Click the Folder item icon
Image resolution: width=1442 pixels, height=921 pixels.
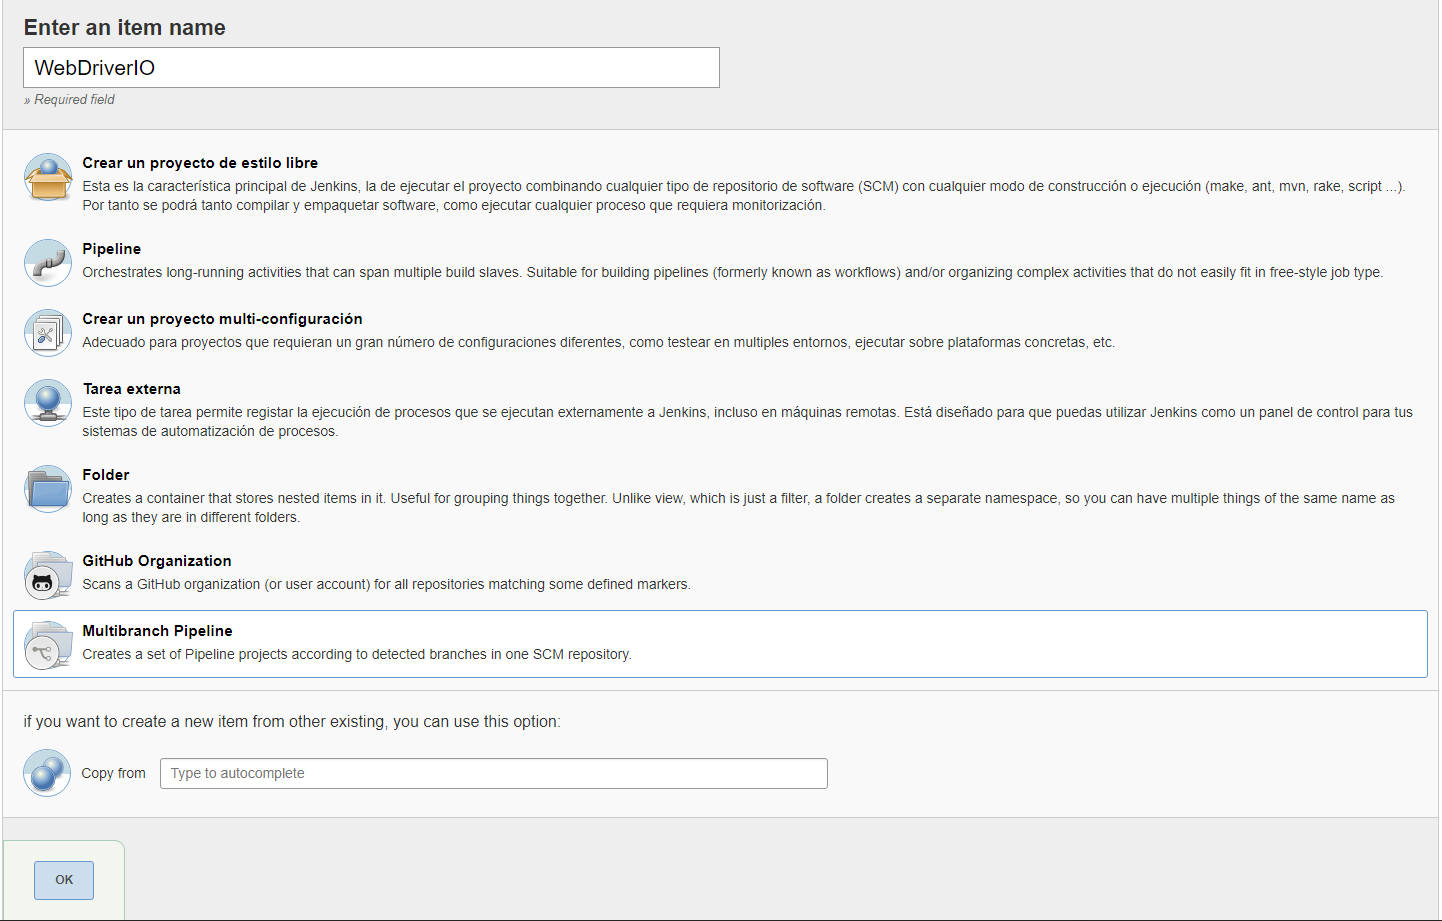[x=48, y=489]
